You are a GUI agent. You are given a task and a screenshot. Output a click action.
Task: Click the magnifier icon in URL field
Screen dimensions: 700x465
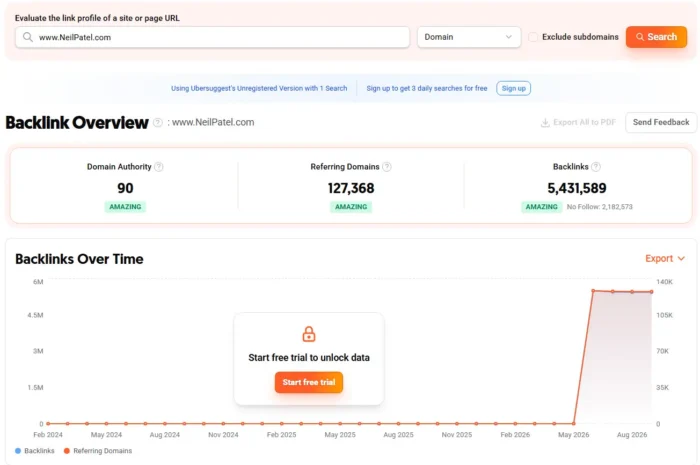point(28,37)
